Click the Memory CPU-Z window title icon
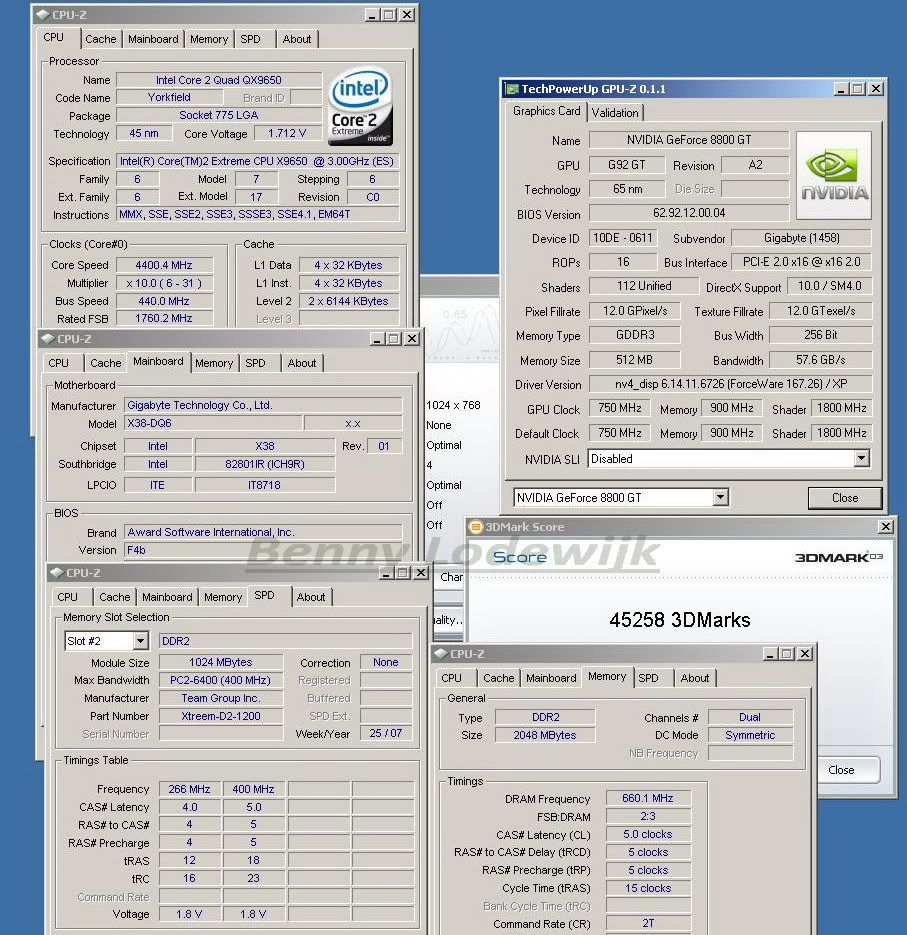Screen dimensions: 907x935 pos(441,654)
